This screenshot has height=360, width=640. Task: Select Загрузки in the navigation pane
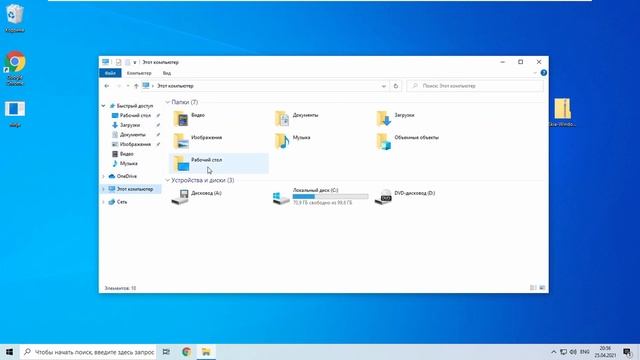126,125
